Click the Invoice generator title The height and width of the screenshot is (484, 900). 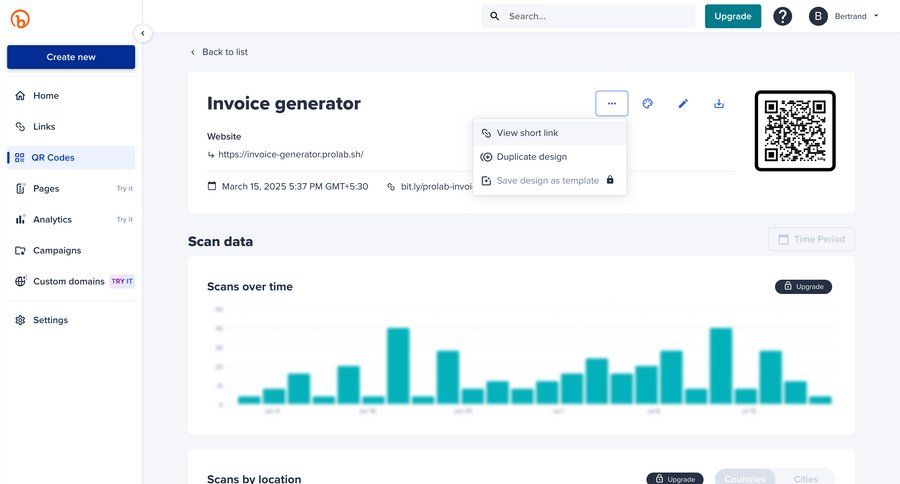tap(284, 103)
